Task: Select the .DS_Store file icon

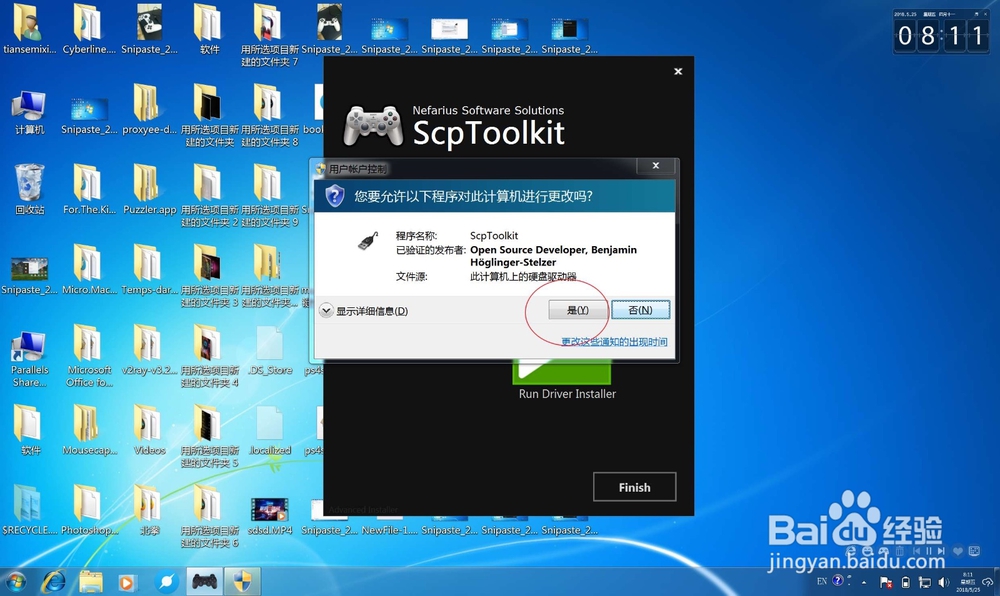Action: pos(270,350)
